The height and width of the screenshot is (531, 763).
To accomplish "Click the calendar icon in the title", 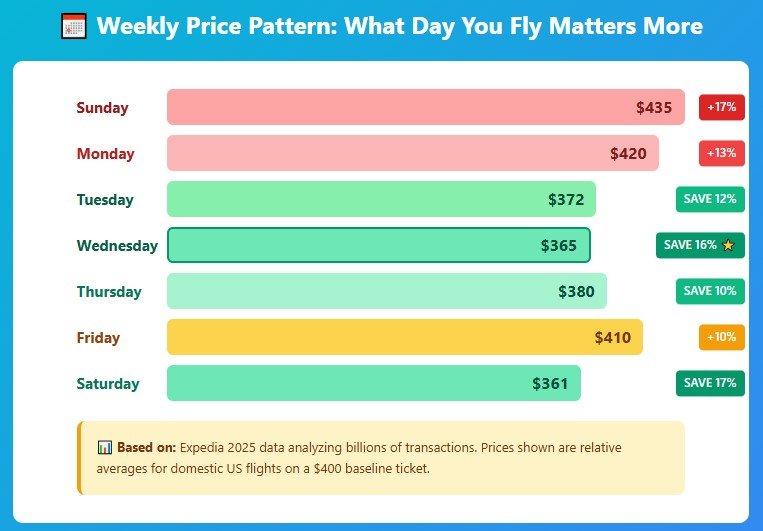I will (x=73, y=26).
